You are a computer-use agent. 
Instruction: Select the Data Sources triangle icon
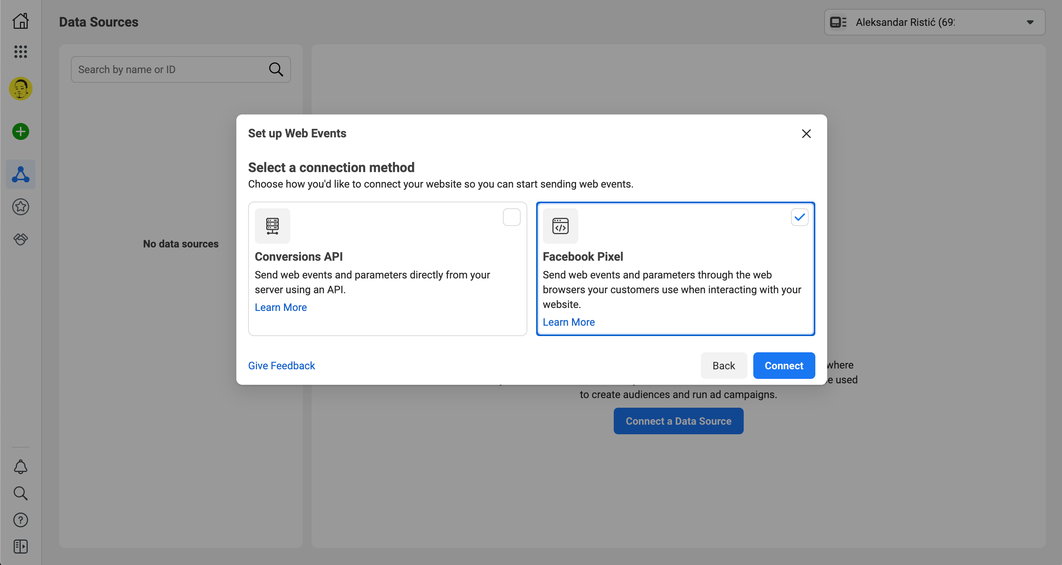pos(20,175)
